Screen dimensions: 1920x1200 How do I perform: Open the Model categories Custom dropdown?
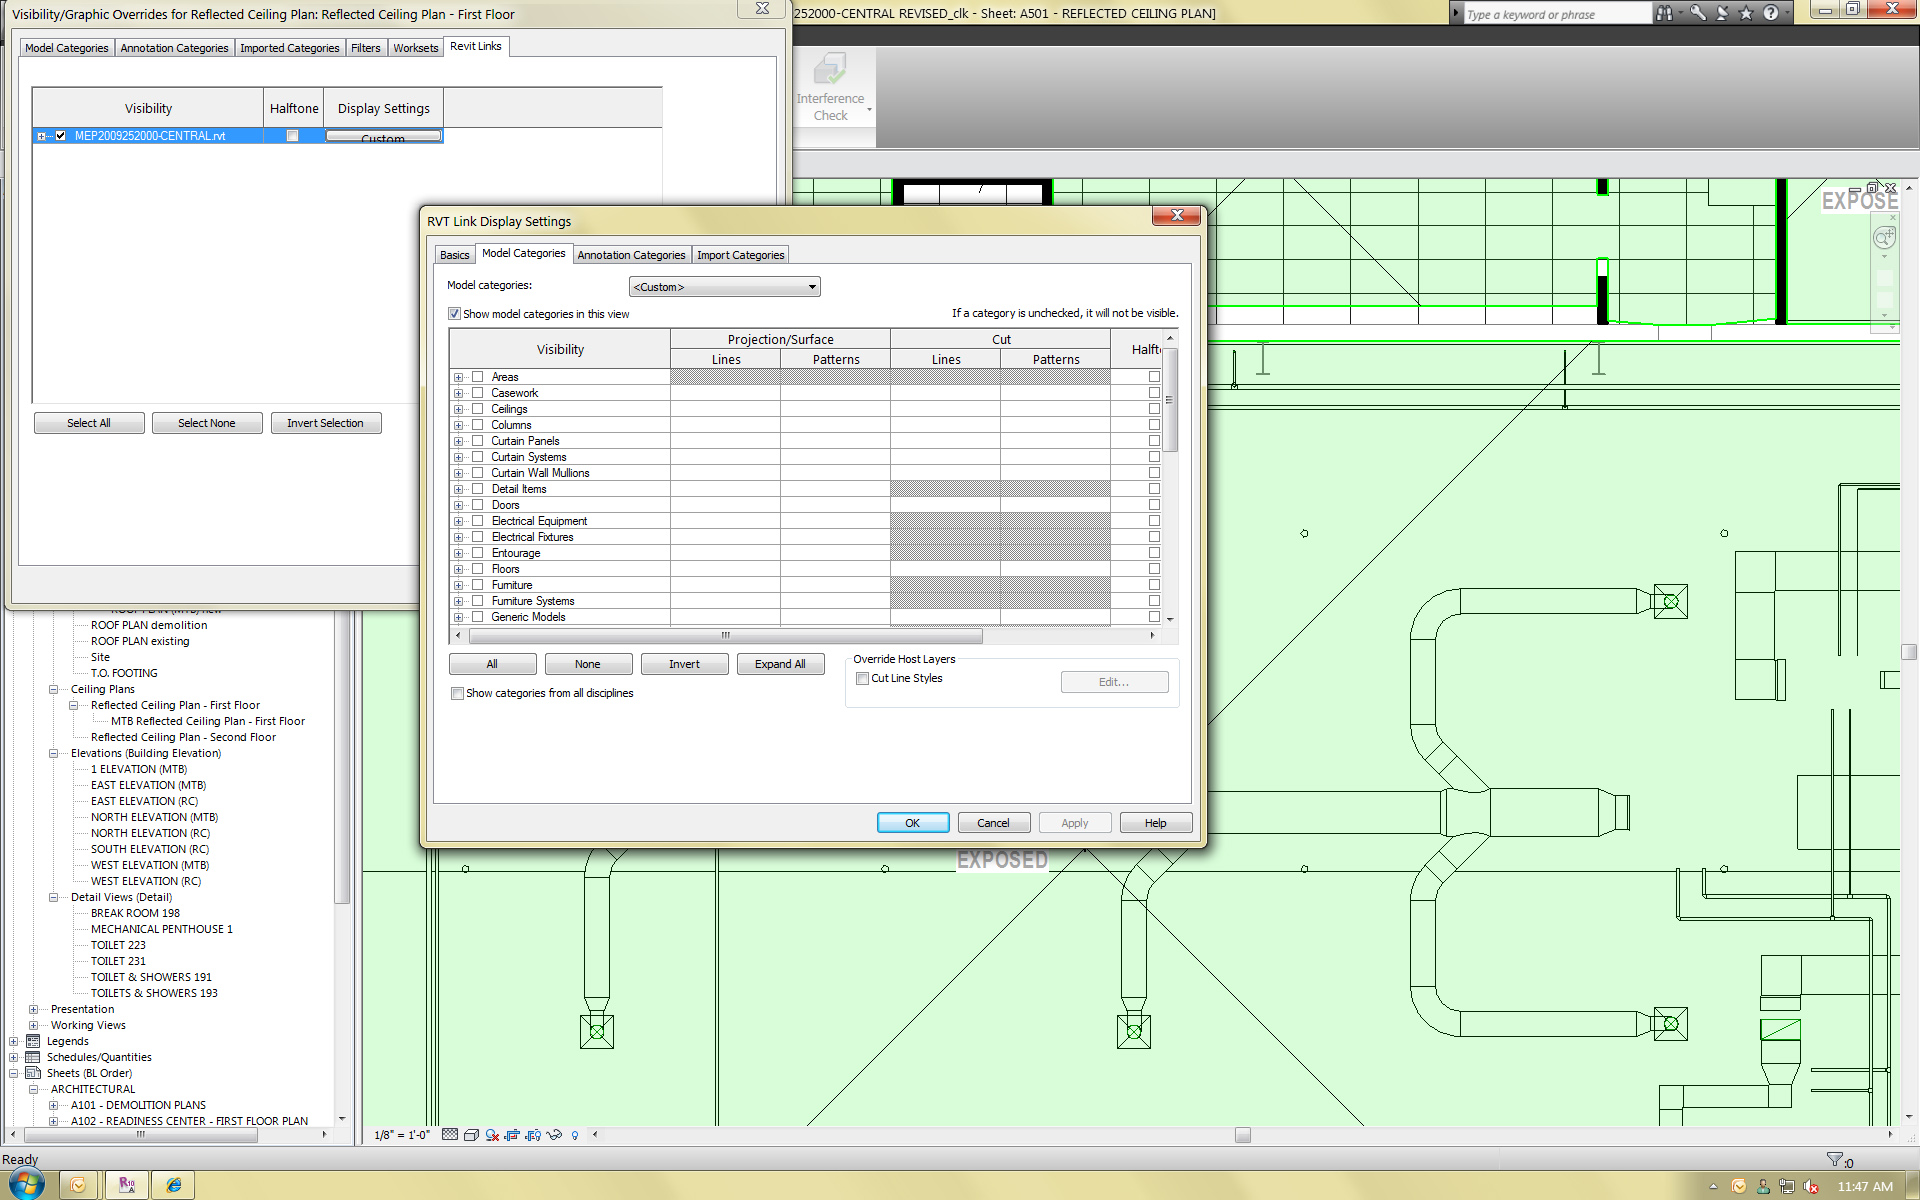[724, 287]
